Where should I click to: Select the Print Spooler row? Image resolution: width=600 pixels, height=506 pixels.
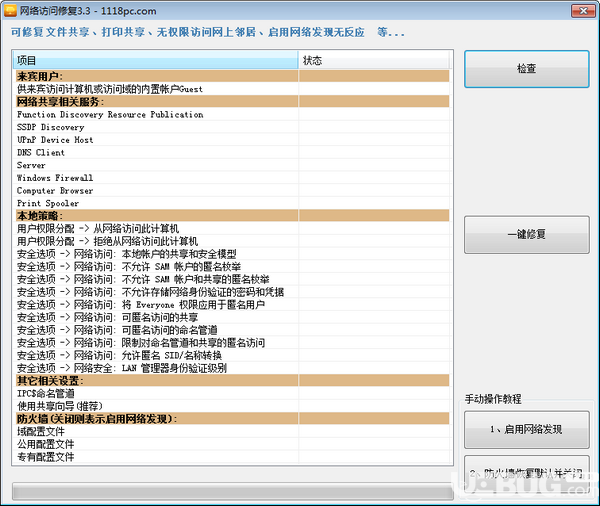coord(232,203)
